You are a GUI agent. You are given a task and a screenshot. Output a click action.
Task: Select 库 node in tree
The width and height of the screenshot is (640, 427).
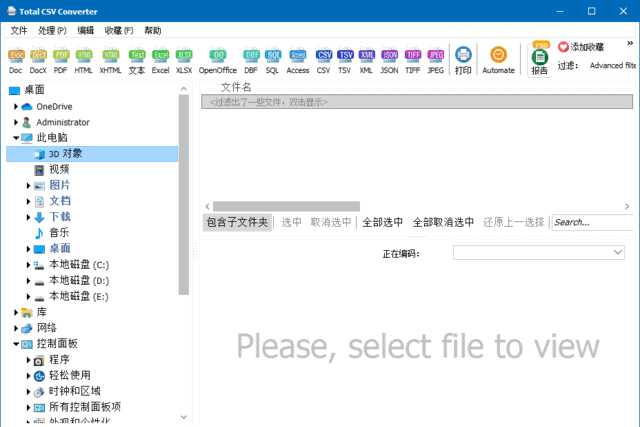pos(42,312)
